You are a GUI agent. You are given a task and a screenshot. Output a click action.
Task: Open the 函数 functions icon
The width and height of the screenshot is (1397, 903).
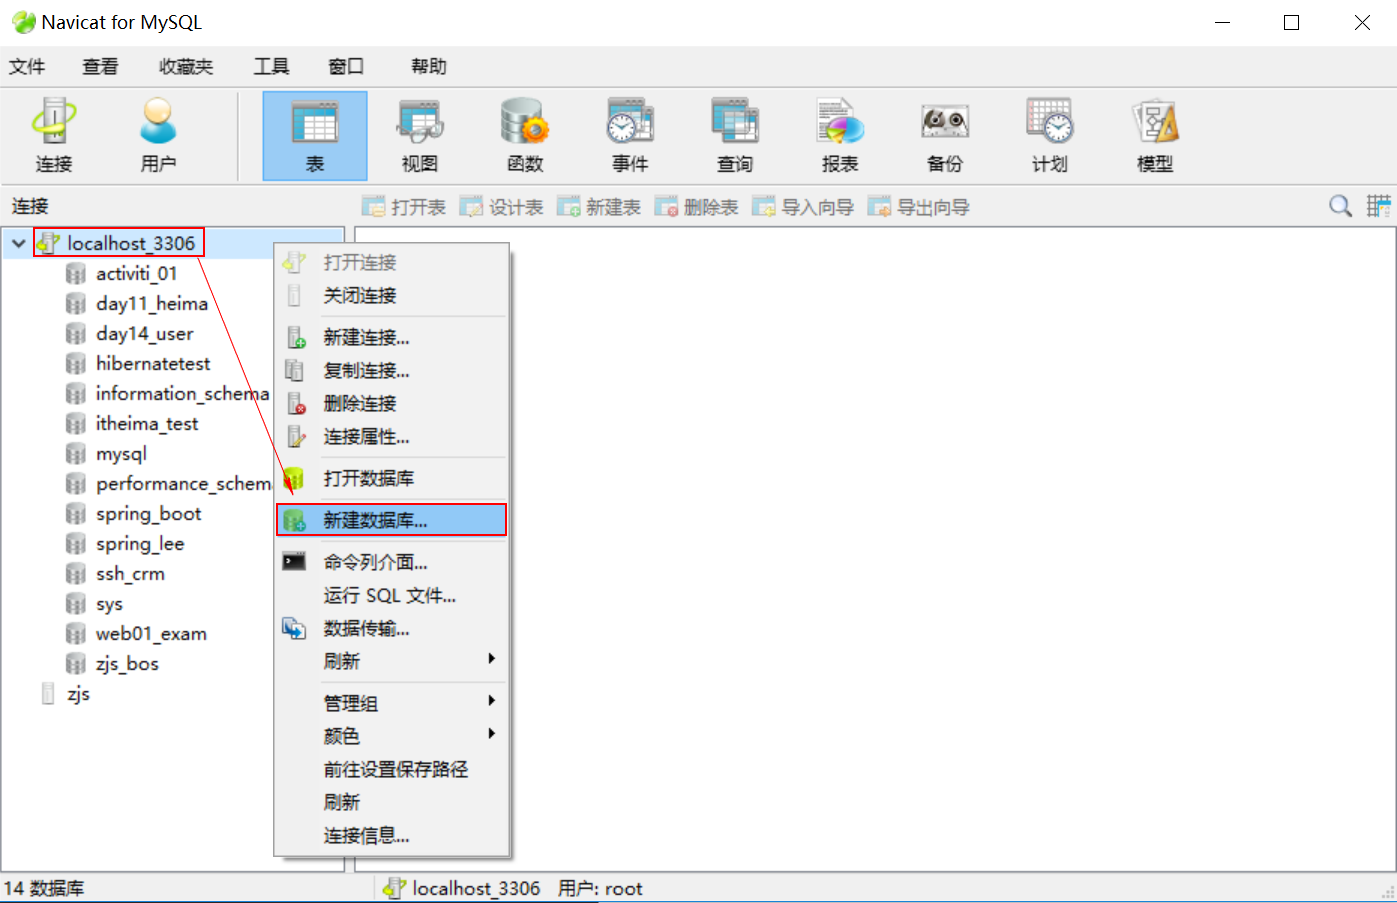coord(525,136)
